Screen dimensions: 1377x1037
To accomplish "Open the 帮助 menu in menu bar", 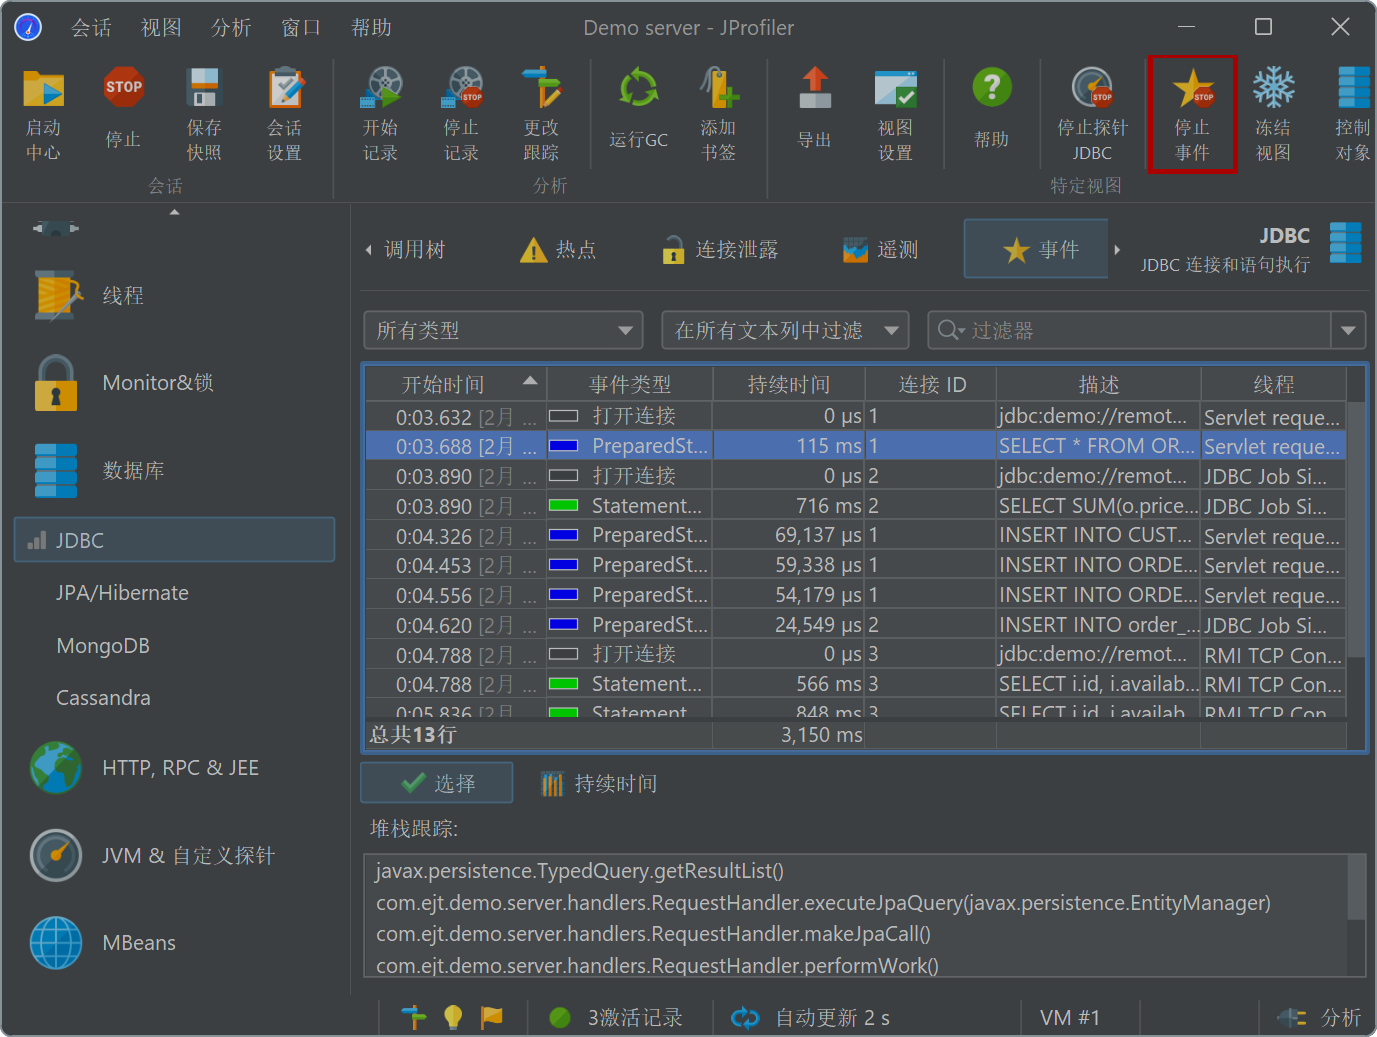I will pyautogui.click(x=372, y=28).
